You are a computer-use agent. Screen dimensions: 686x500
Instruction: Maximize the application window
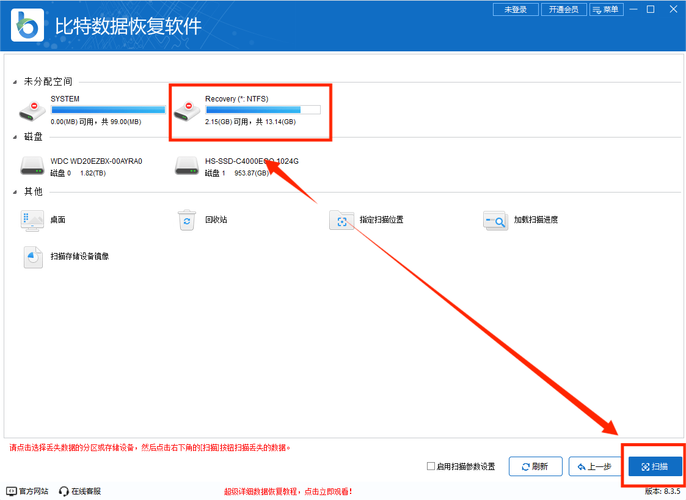pyautogui.click(x=651, y=9)
